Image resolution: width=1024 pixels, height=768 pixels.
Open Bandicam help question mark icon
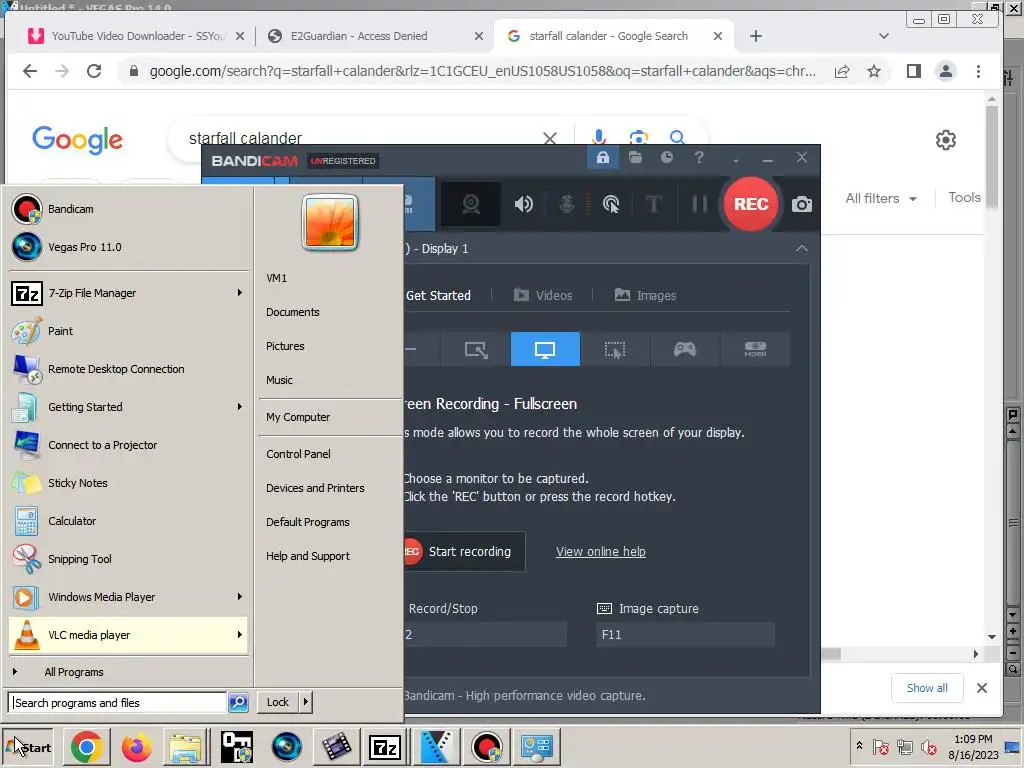pyautogui.click(x=699, y=157)
